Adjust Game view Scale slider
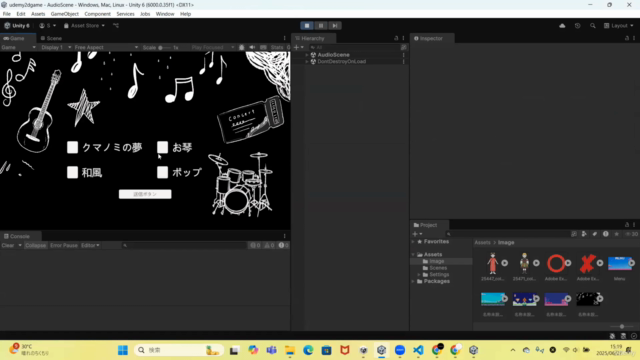This screenshot has width=640, height=360. [x=164, y=47]
